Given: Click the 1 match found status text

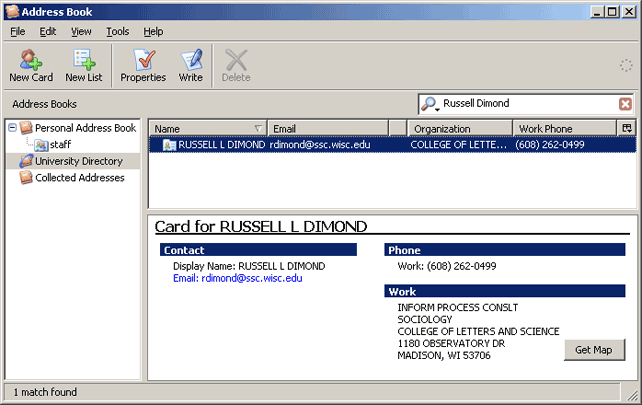Looking at the screenshot, I should point(45,392).
